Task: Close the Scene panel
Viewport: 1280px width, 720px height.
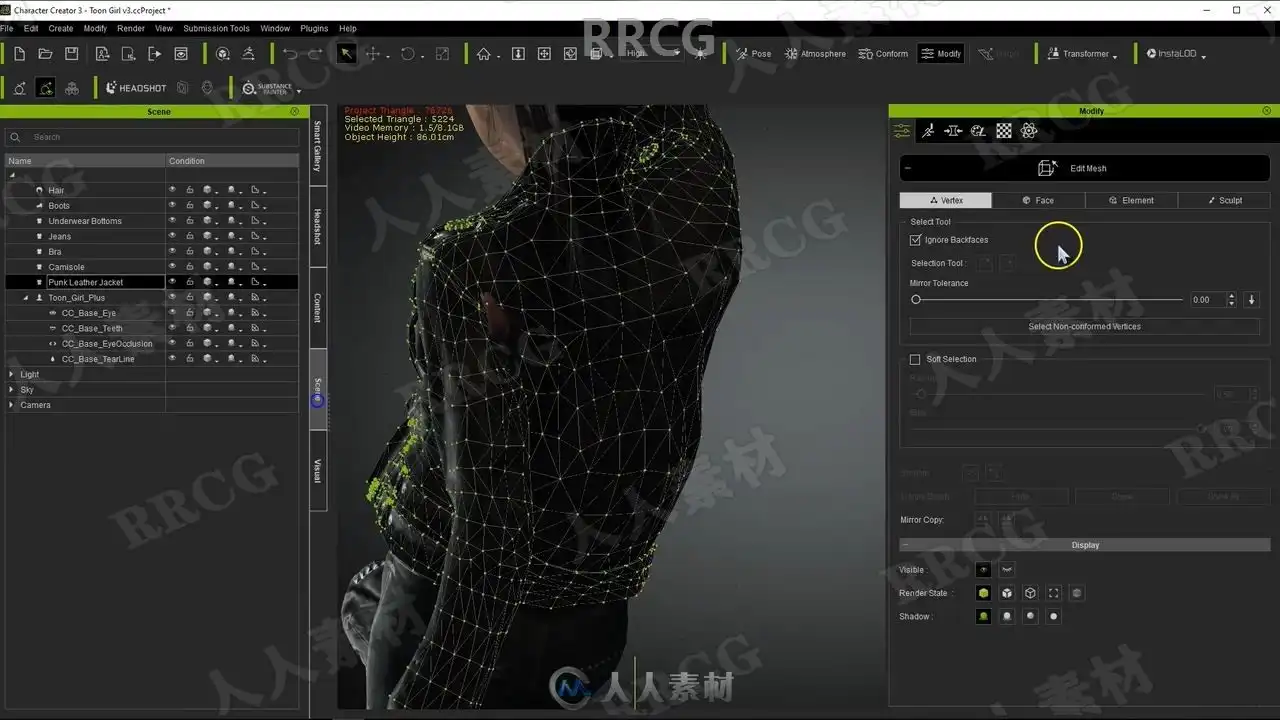Action: point(294,111)
